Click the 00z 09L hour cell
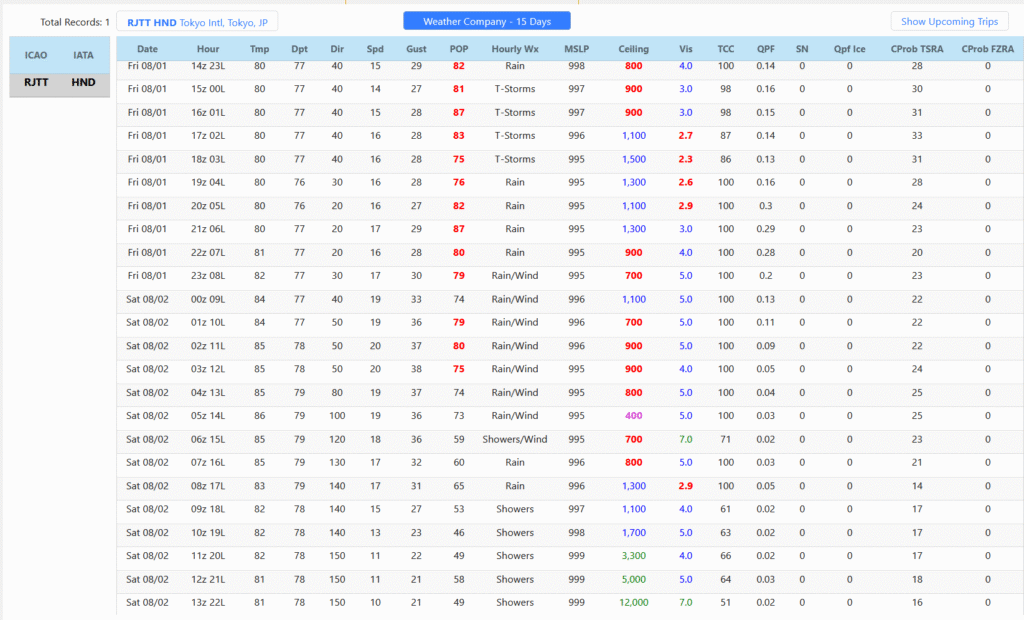This screenshot has height=620, width=1024. point(208,299)
